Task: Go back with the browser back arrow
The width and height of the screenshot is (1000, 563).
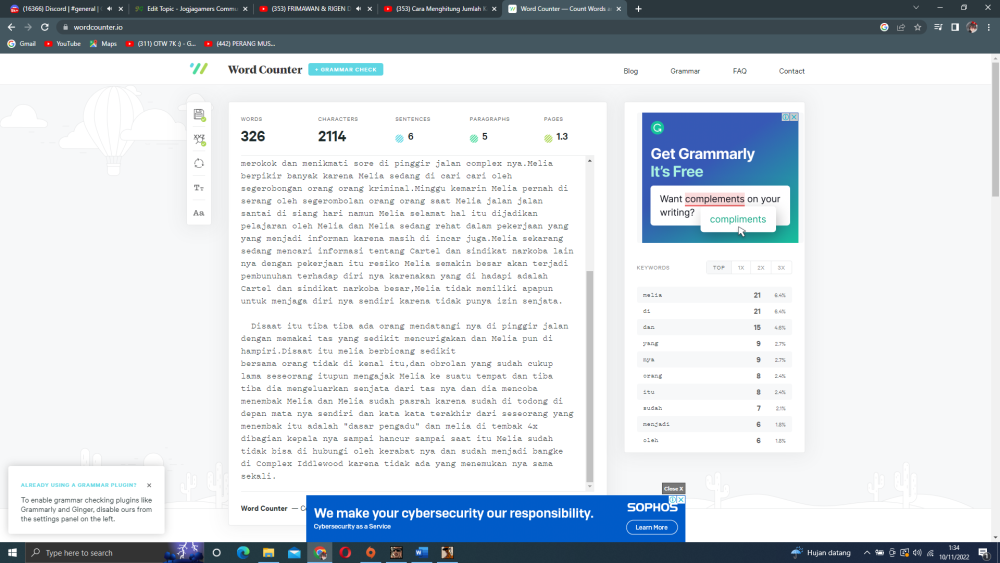Action: (x=11, y=27)
